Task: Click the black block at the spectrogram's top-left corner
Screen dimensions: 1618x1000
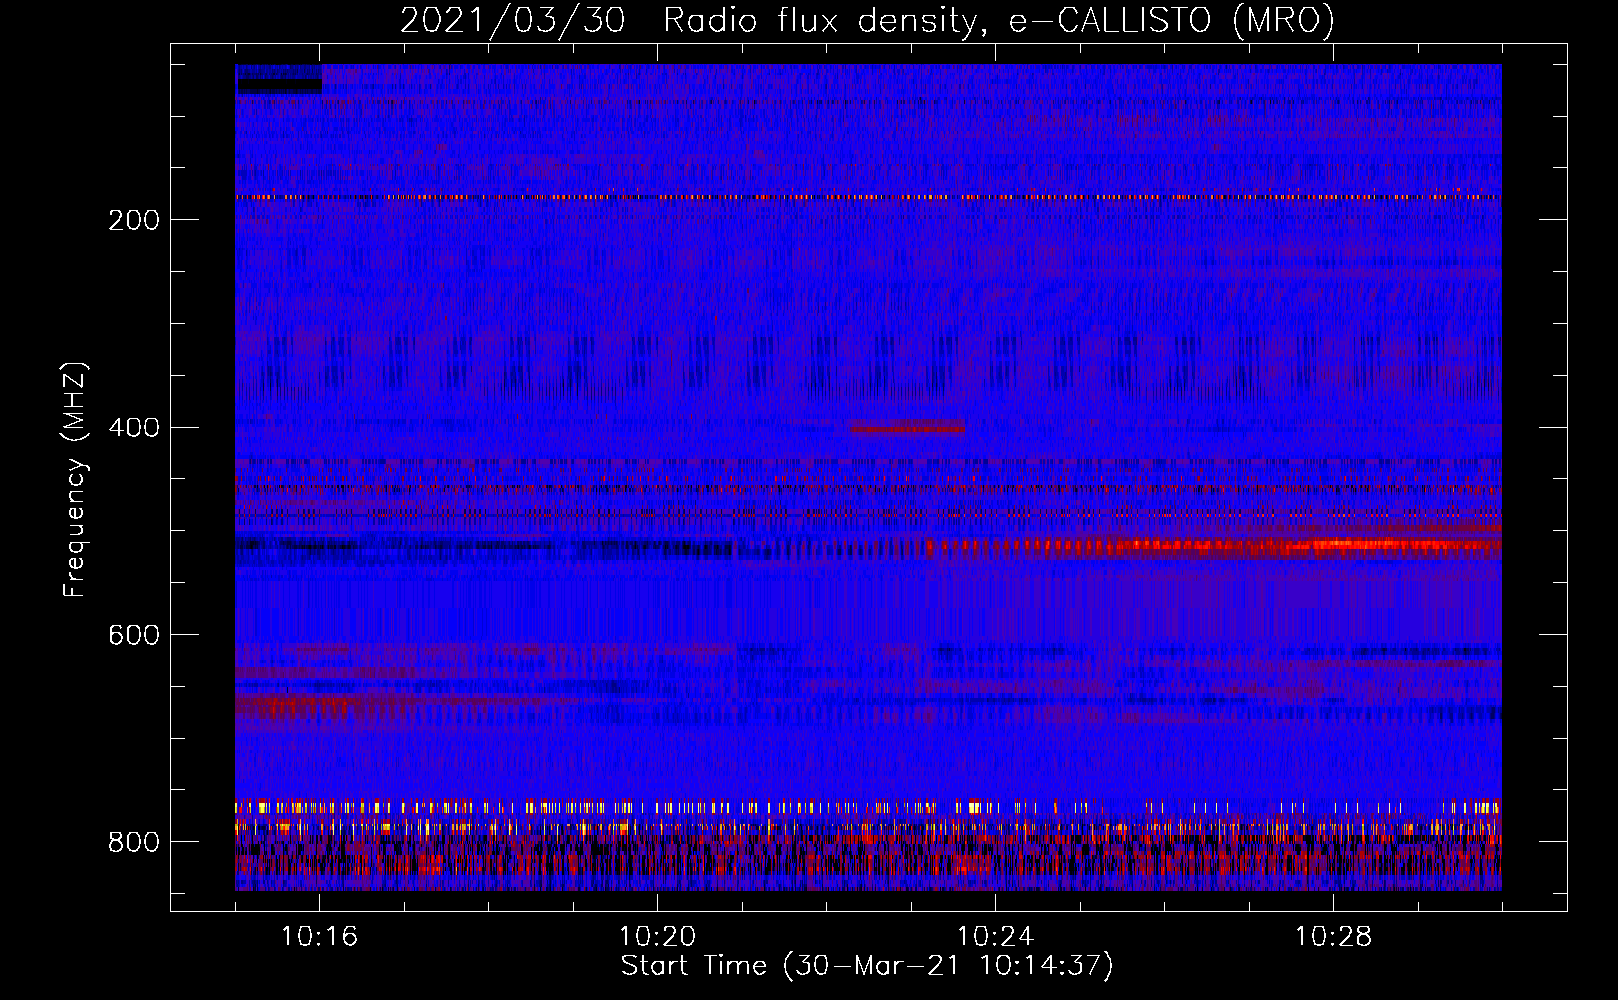Action: (x=279, y=80)
